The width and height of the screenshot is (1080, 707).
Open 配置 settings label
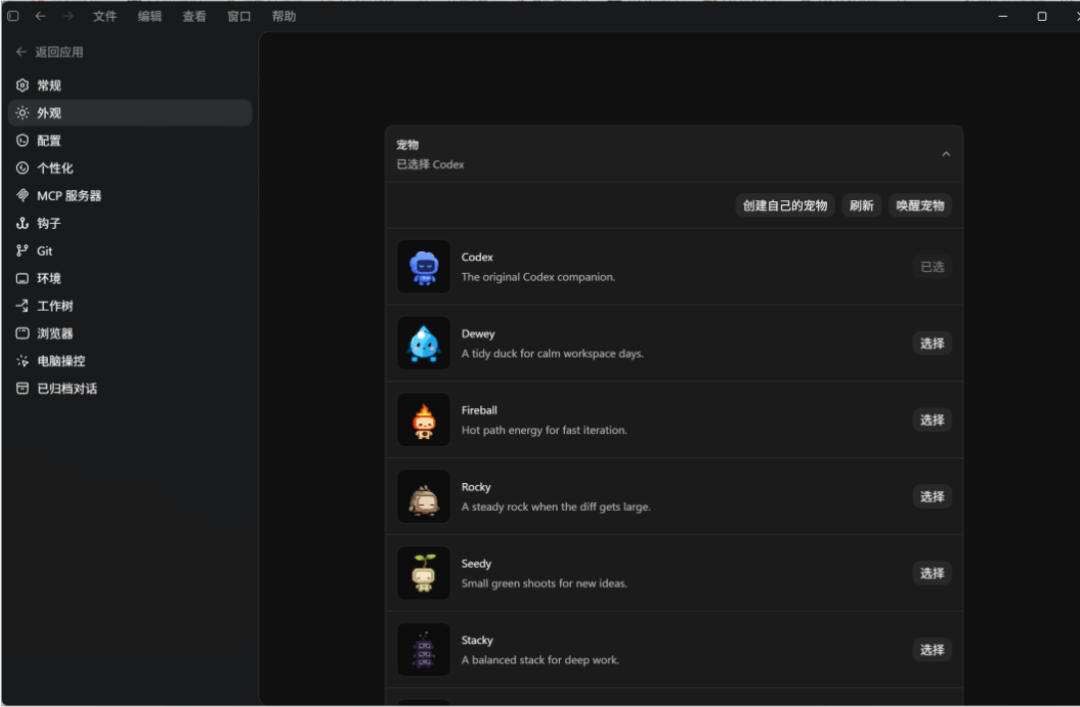coord(49,141)
